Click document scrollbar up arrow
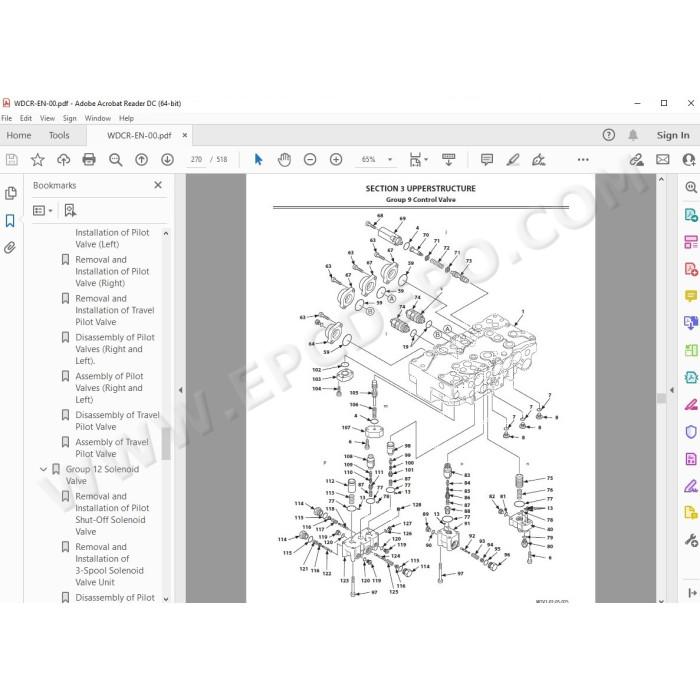The height and width of the screenshot is (700, 700). [662, 179]
